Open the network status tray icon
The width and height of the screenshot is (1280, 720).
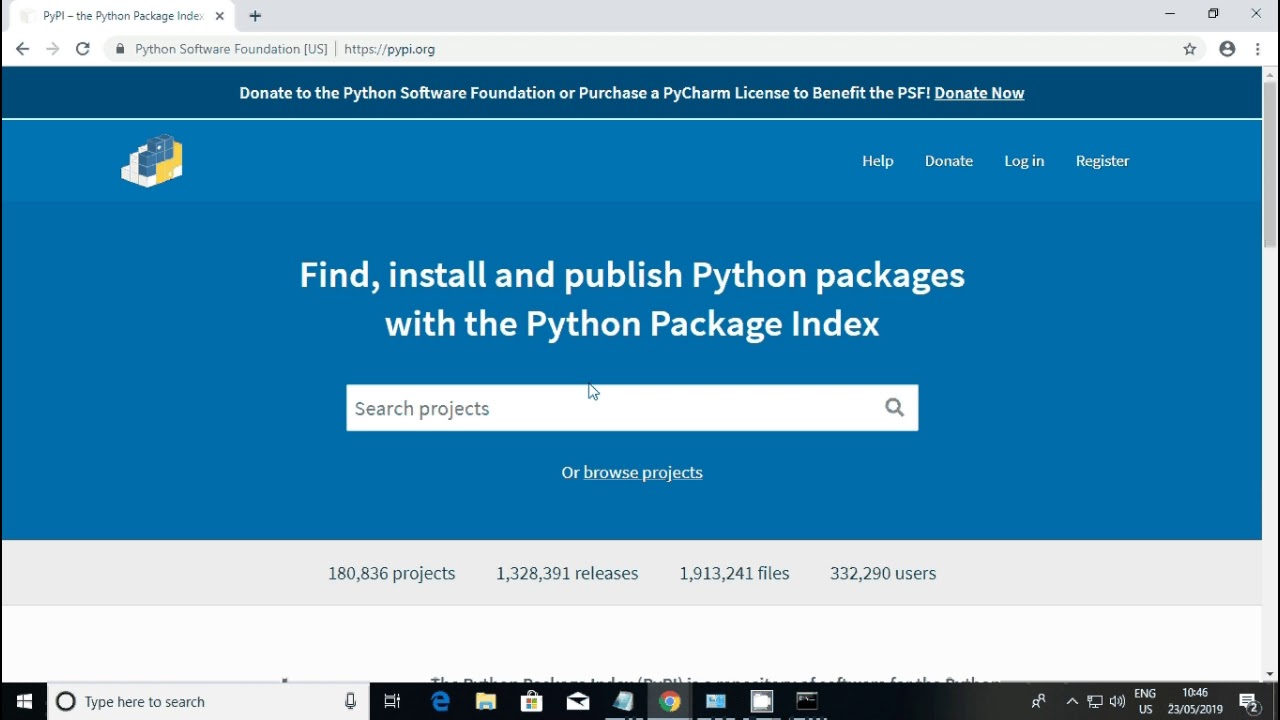pos(1095,701)
